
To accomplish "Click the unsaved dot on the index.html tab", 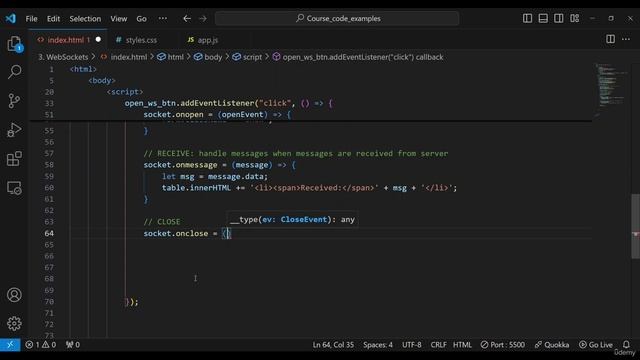I will pyautogui.click(x=98, y=40).
